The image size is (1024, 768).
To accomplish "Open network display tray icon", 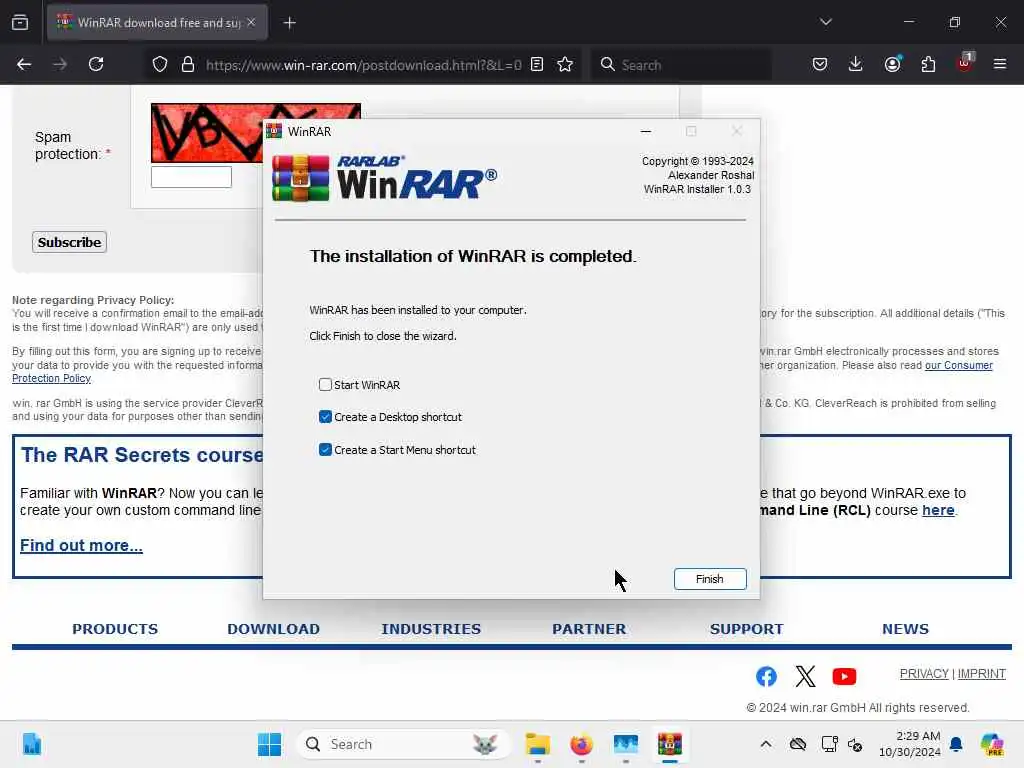I will tap(829, 744).
